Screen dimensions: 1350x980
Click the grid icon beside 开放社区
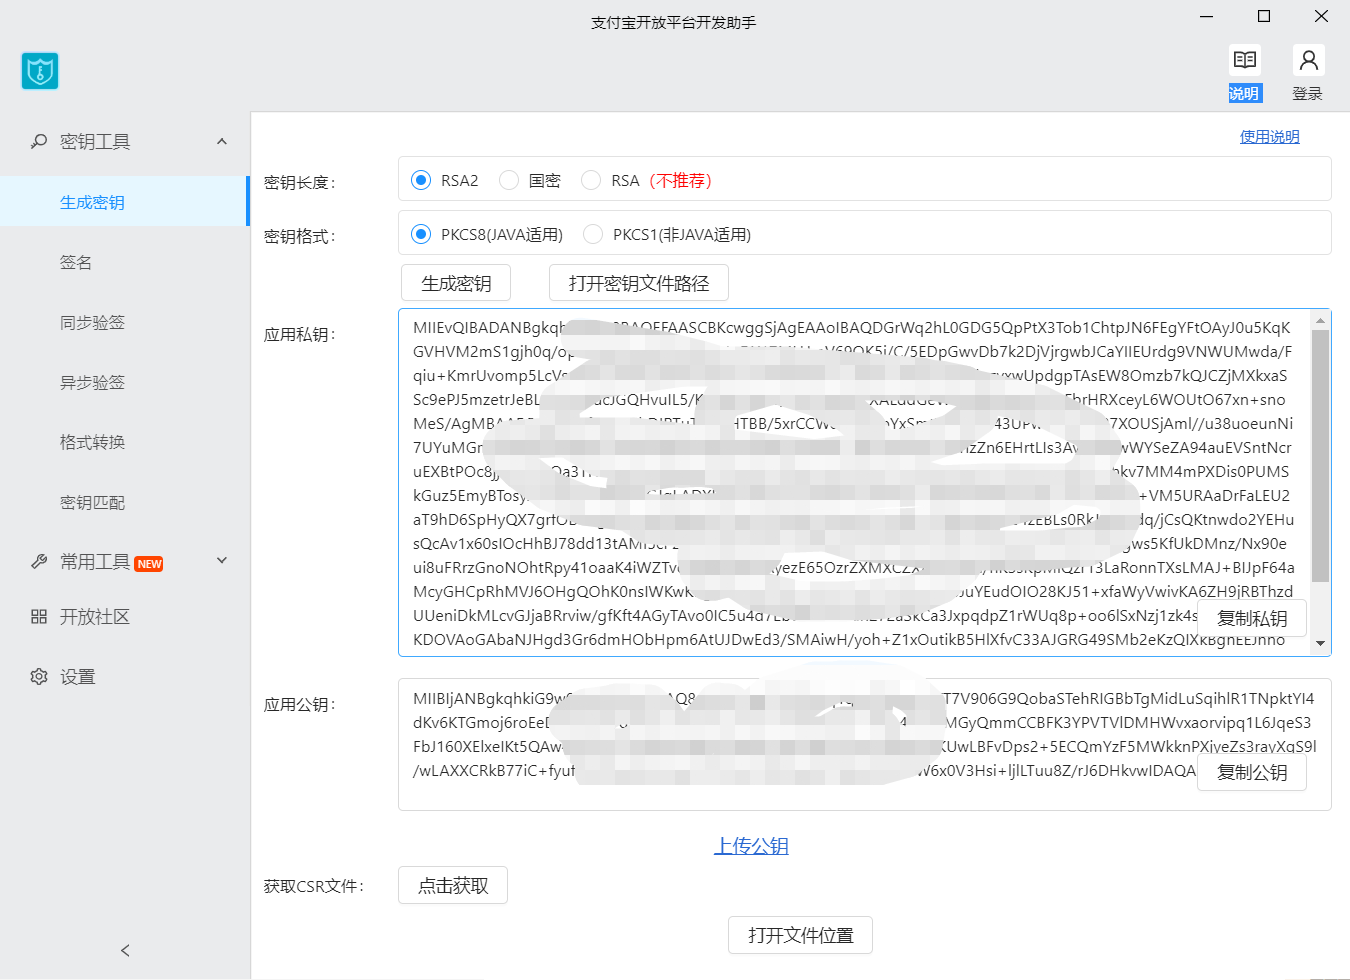39,617
